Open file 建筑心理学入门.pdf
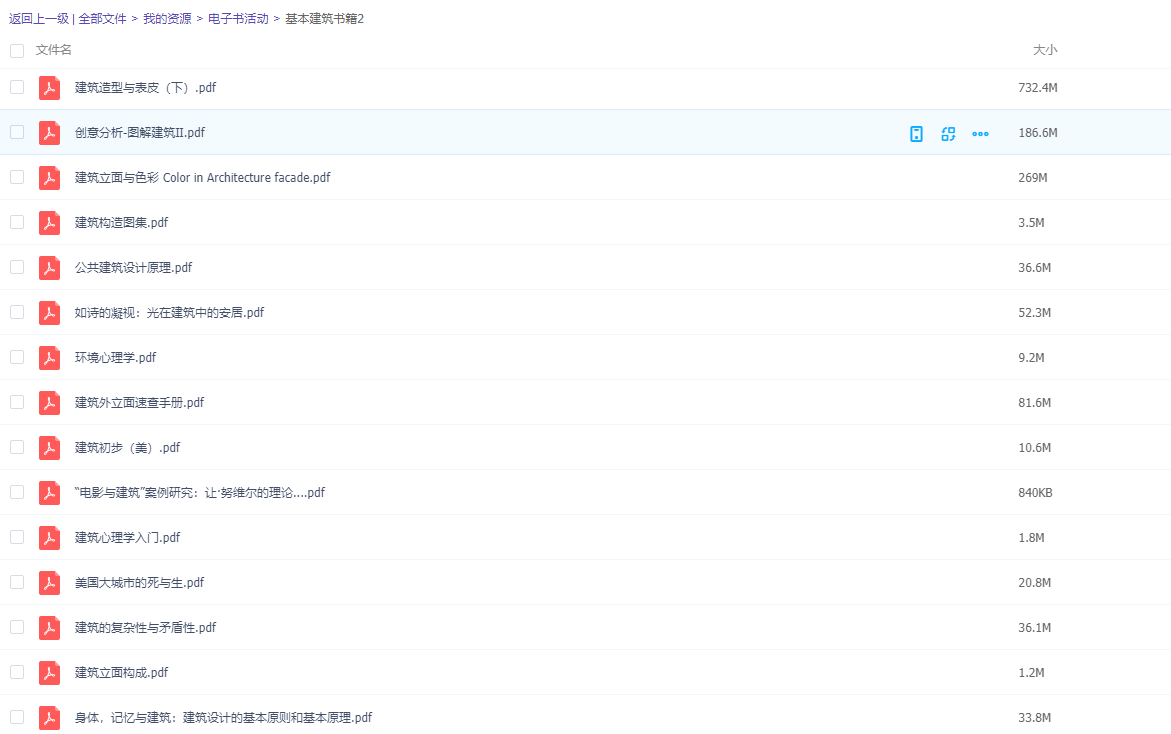 pos(128,538)
